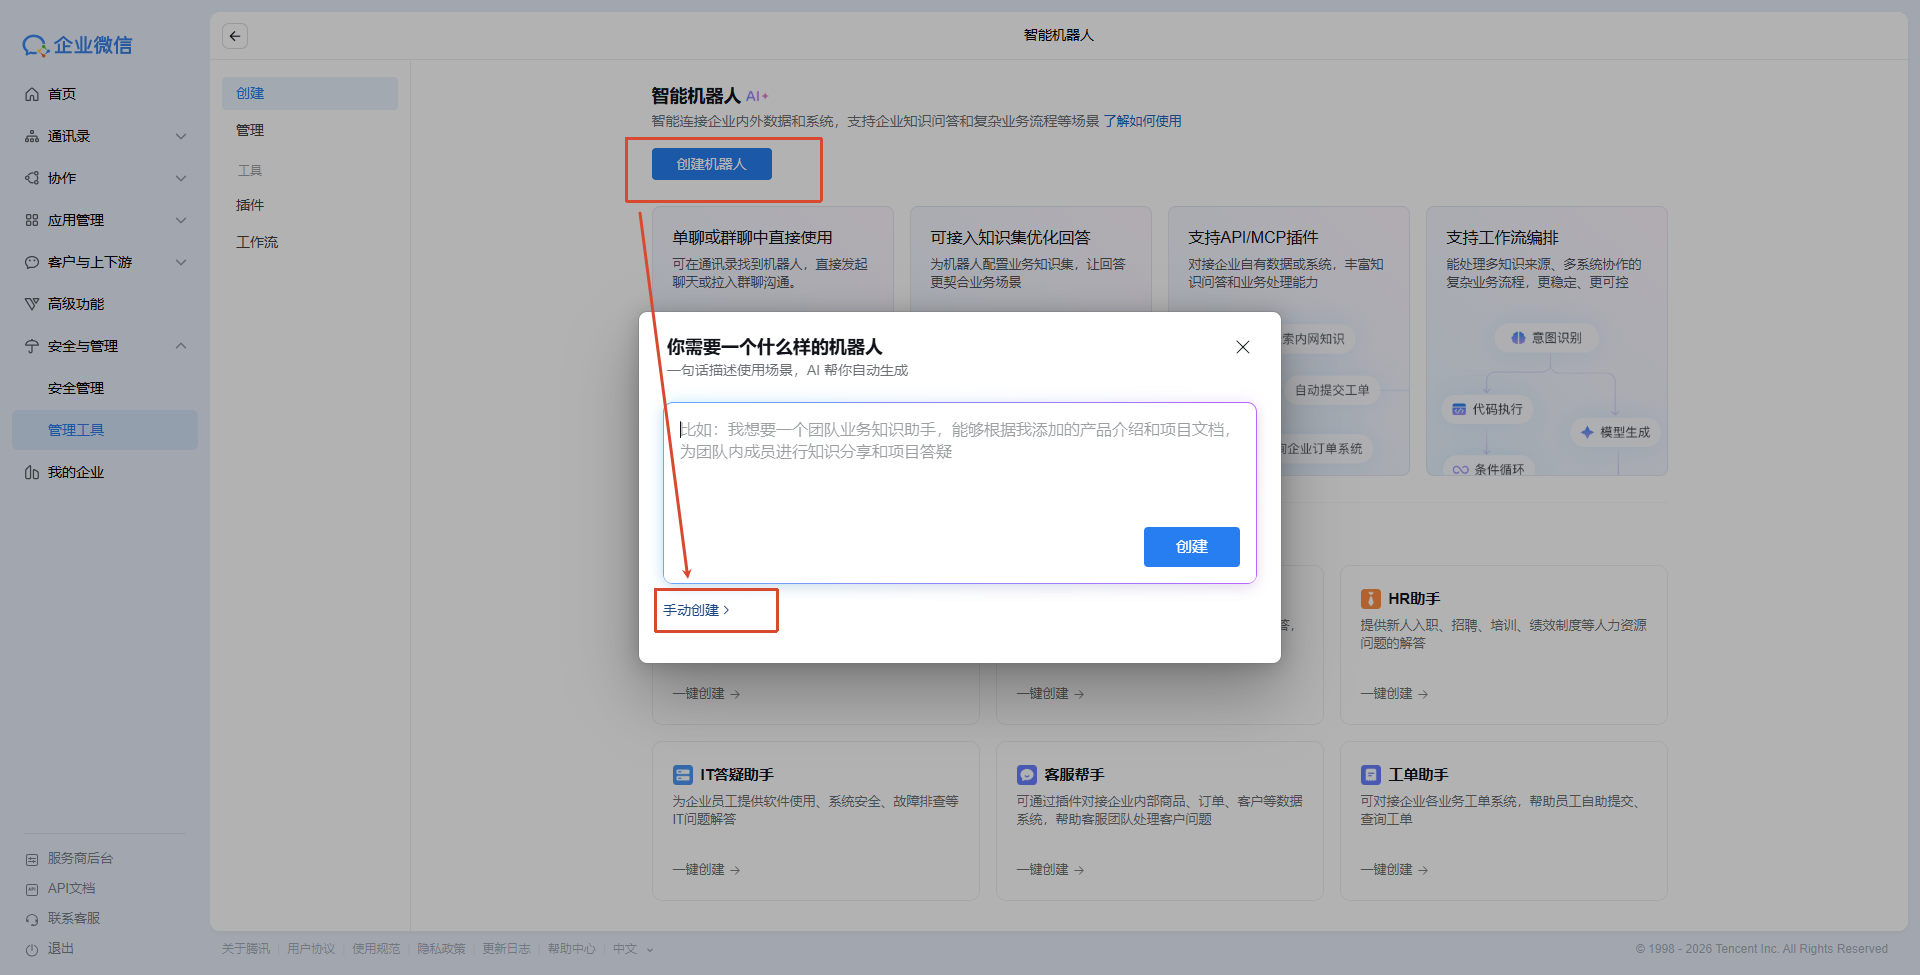
Task: Open the 工作流 menu item
Action: tap(257, 242)
